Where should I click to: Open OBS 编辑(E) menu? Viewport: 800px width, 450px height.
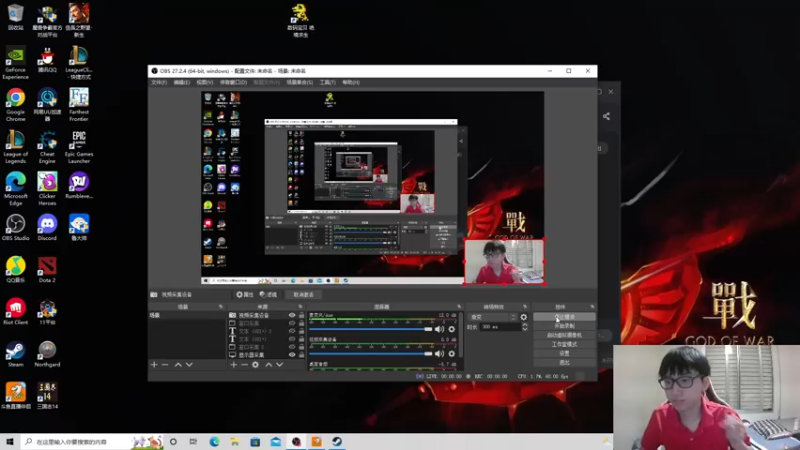tap(182, 82)
